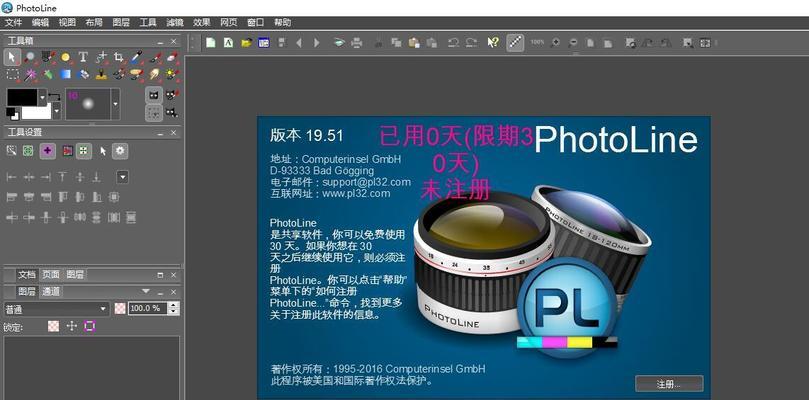This screenshot has width=809, height=400.
Task: Switch to the 页面 tab
Action: [51, 275]
